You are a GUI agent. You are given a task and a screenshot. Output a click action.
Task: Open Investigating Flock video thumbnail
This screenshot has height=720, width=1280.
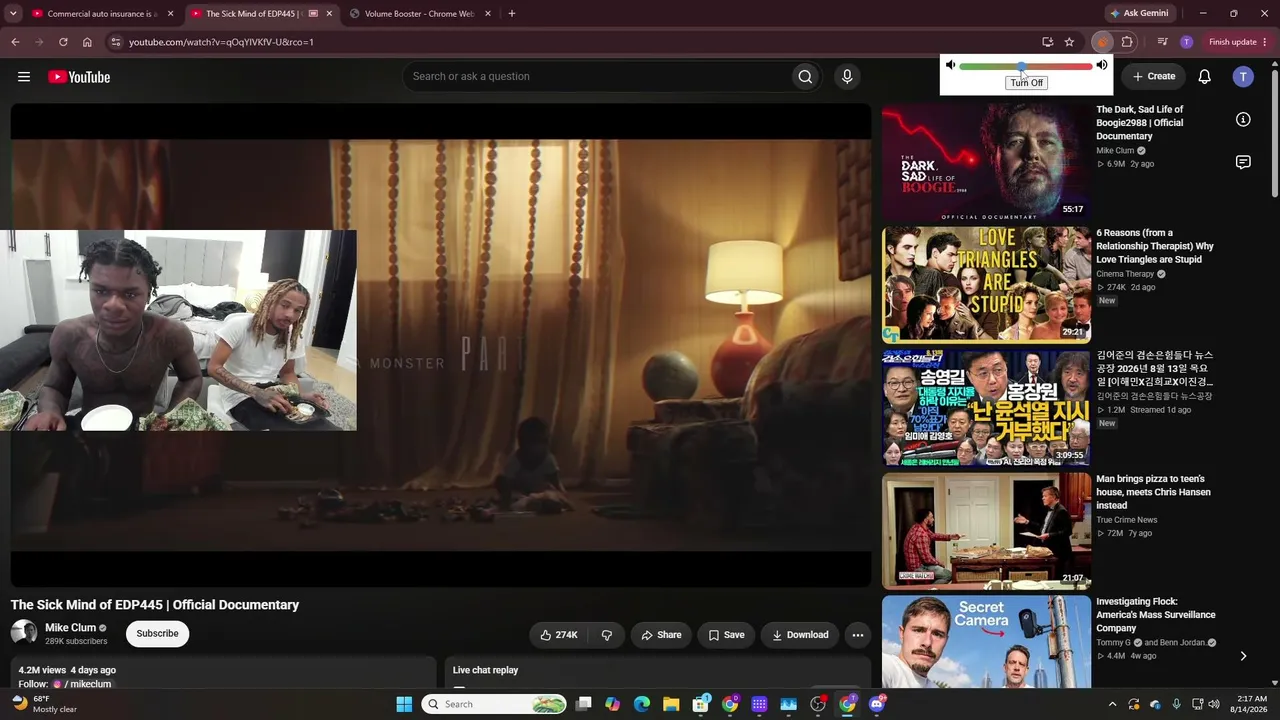[986, 641]
